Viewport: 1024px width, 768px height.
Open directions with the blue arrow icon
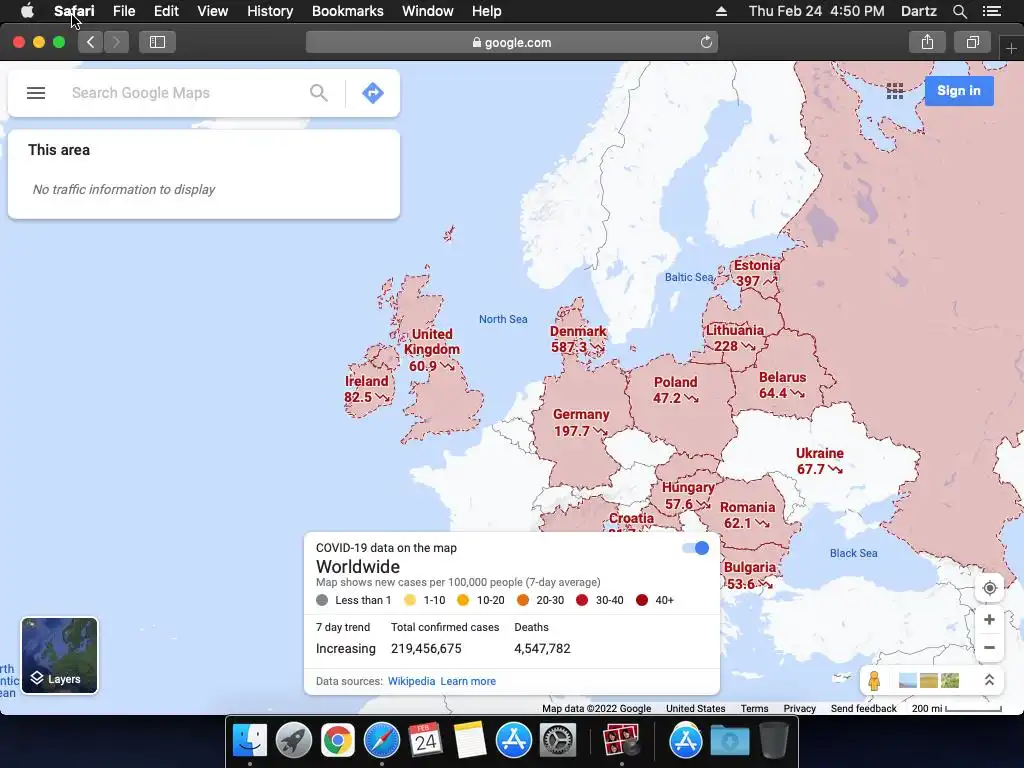[373, 93]
